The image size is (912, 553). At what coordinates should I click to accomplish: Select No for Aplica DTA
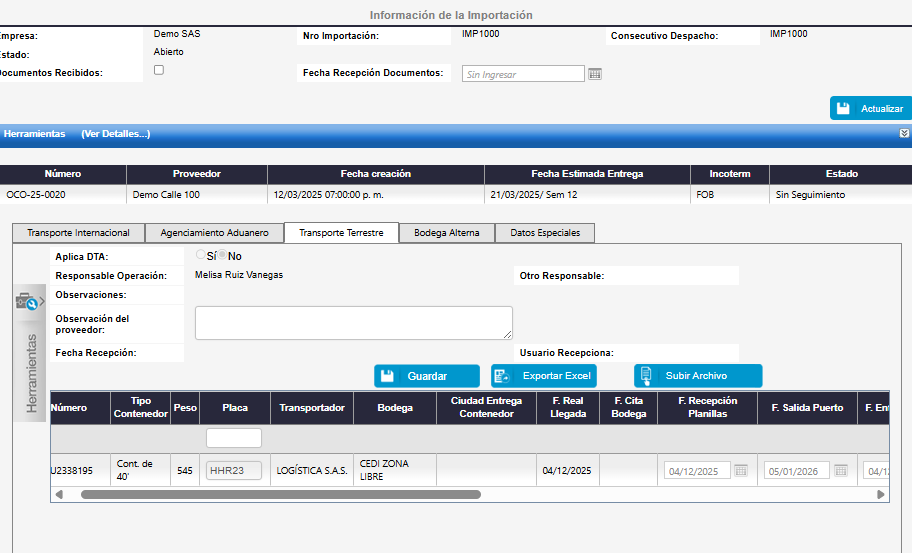click(222, 255)
